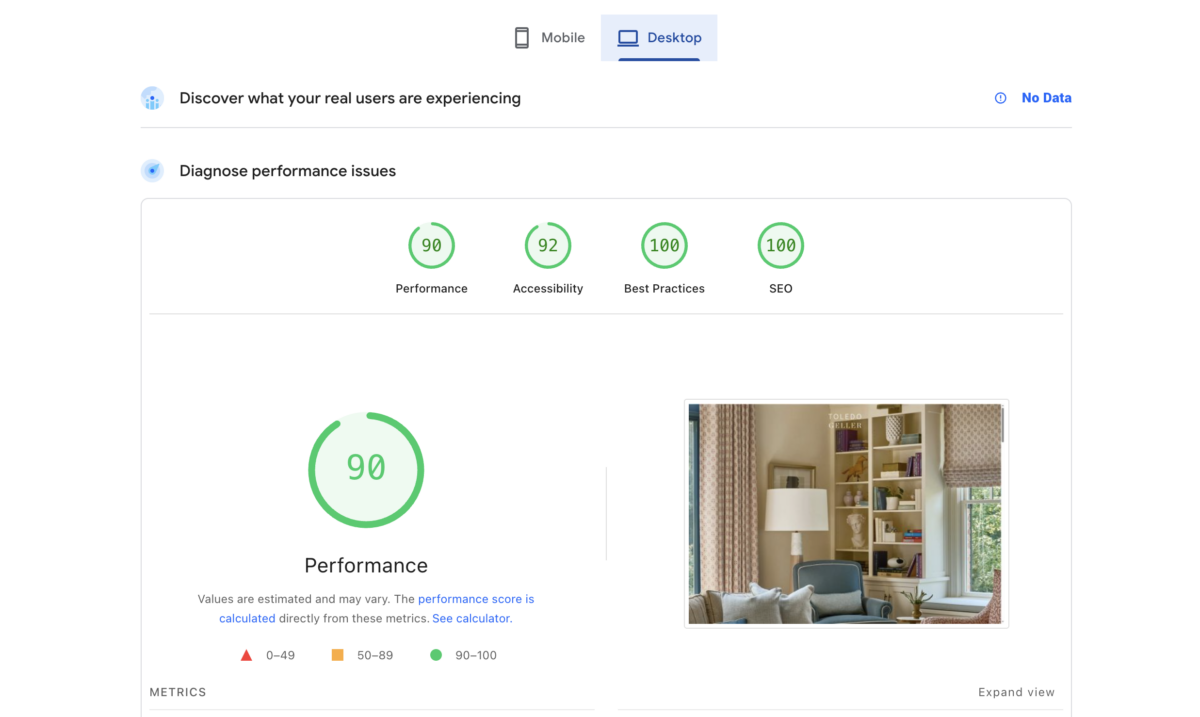The height and width of the screenshot is (717, 1200).
Task: Click the red triangle 0–49 legend icon
Action: pyautogui.click(x=246, y=656)
